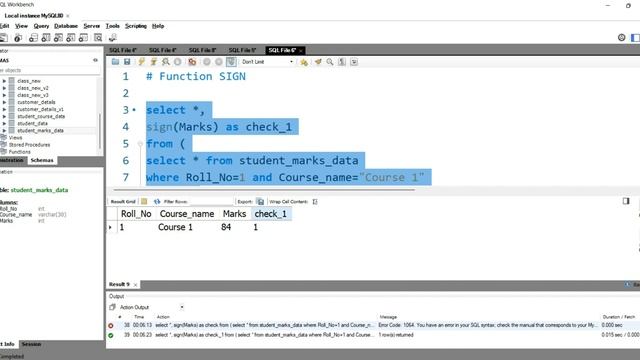640x360 pixels.
Task: Open preferences gear icon at top right
Action: [x=621, y=38]
